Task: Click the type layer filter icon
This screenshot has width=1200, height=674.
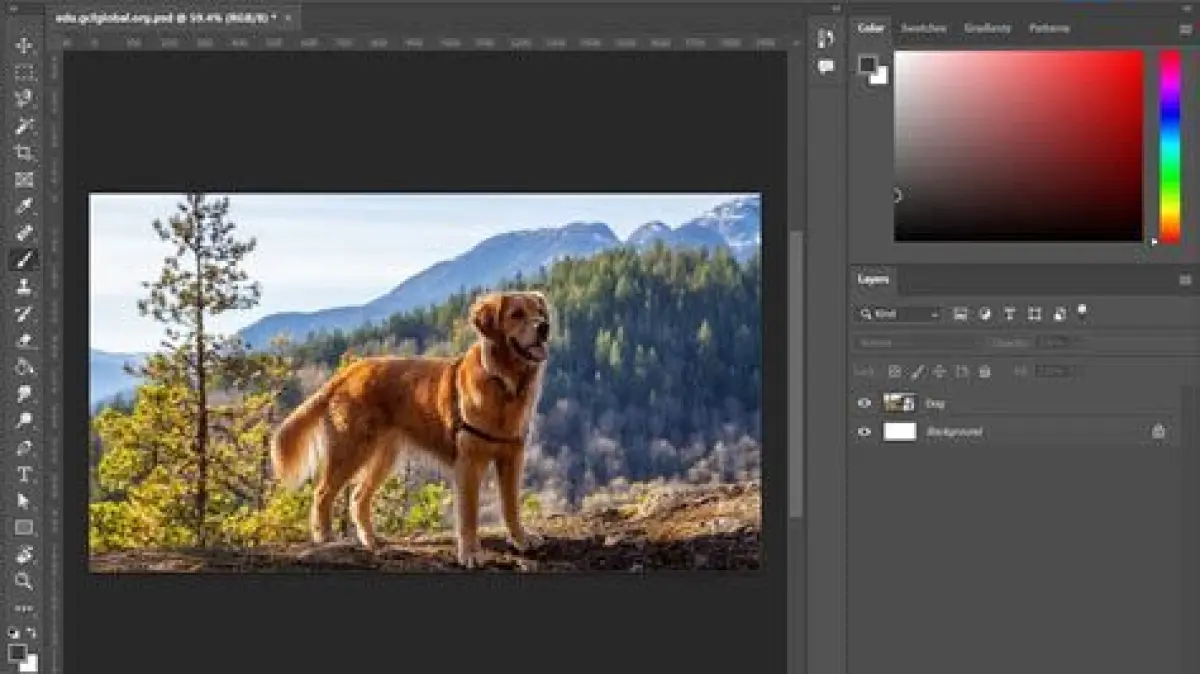Action: click(1009, 314)
